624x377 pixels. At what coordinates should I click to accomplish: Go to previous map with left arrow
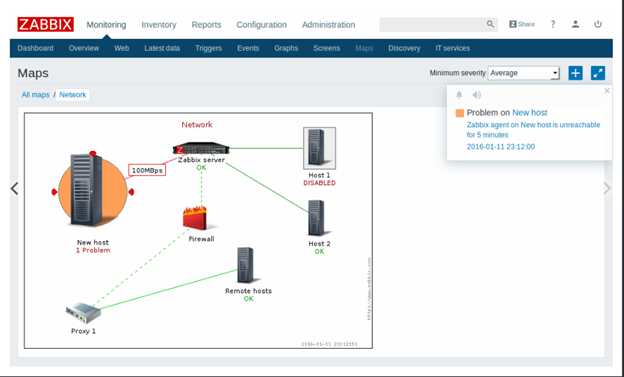click(x=14, y=188)
